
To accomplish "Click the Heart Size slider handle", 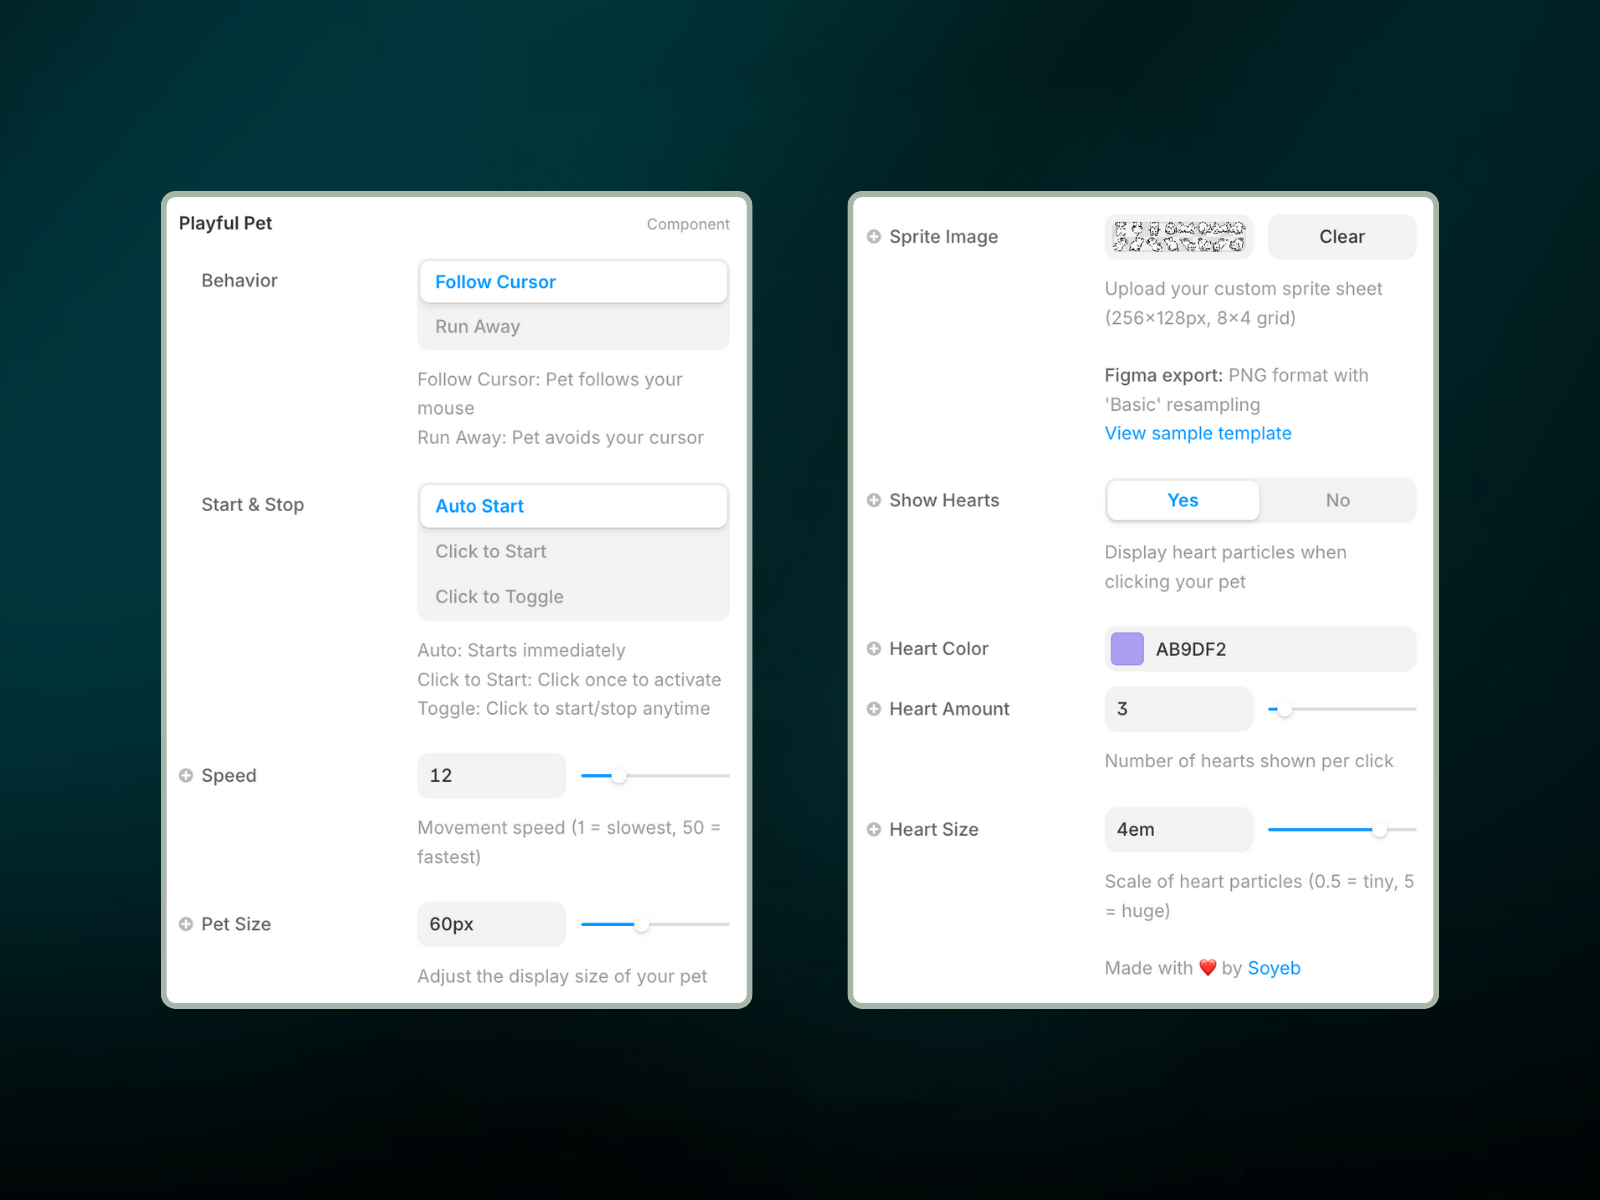I will point(1380,830).
